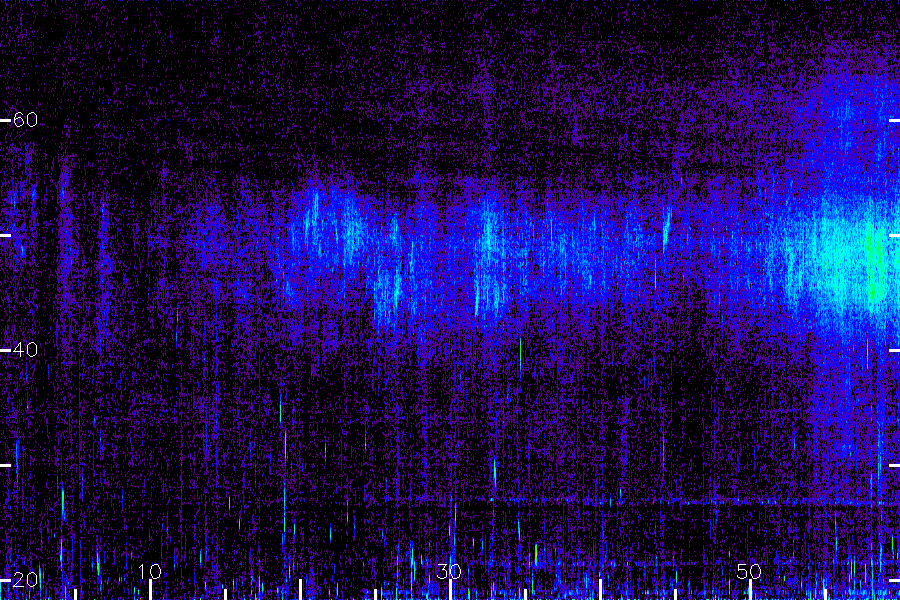Click the 60 label on the vertical axis
Image resolution: width=900 pixels, height=600 pixels.
25,120
